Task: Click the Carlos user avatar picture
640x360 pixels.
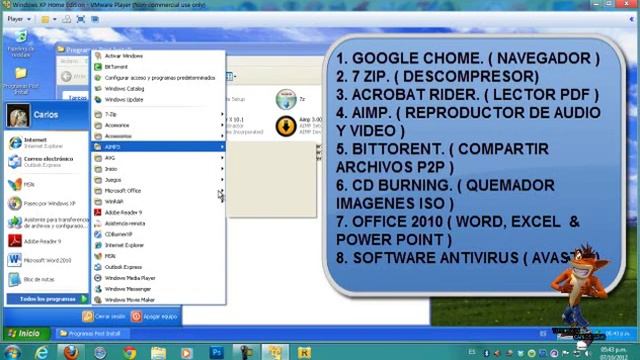Action: pos(18,115)
